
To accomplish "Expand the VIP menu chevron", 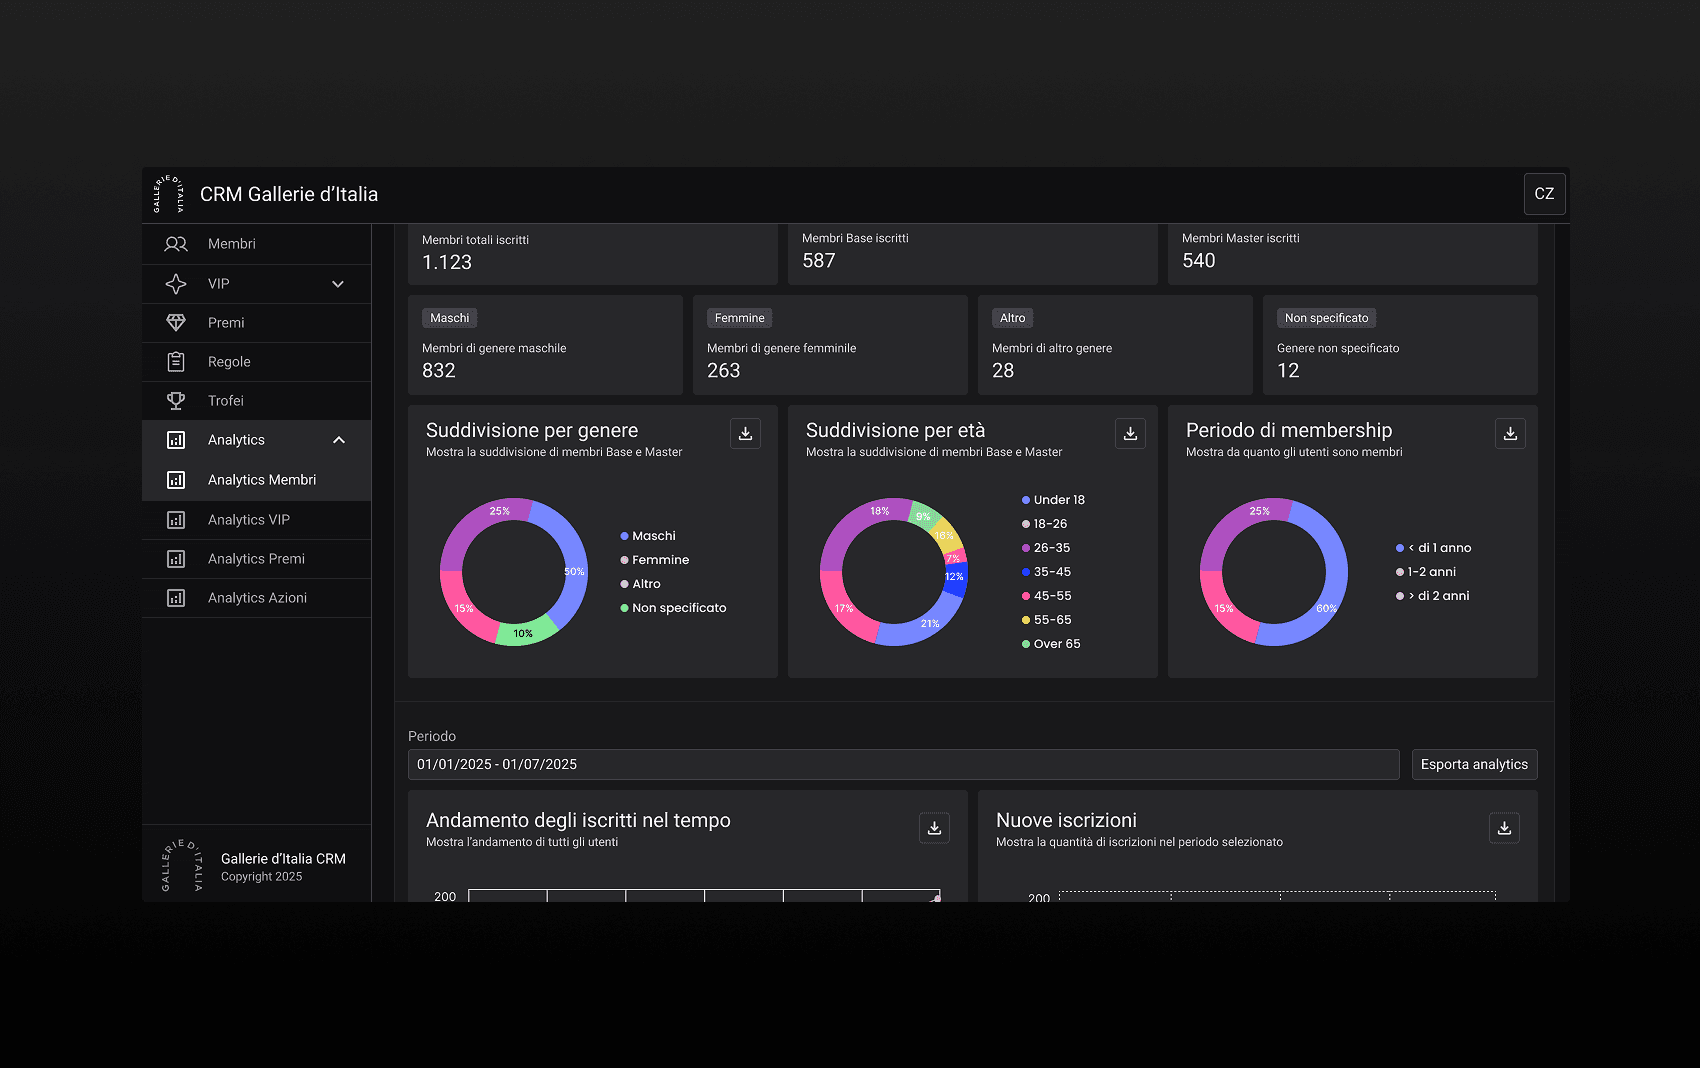I will (x=338, y=284).
